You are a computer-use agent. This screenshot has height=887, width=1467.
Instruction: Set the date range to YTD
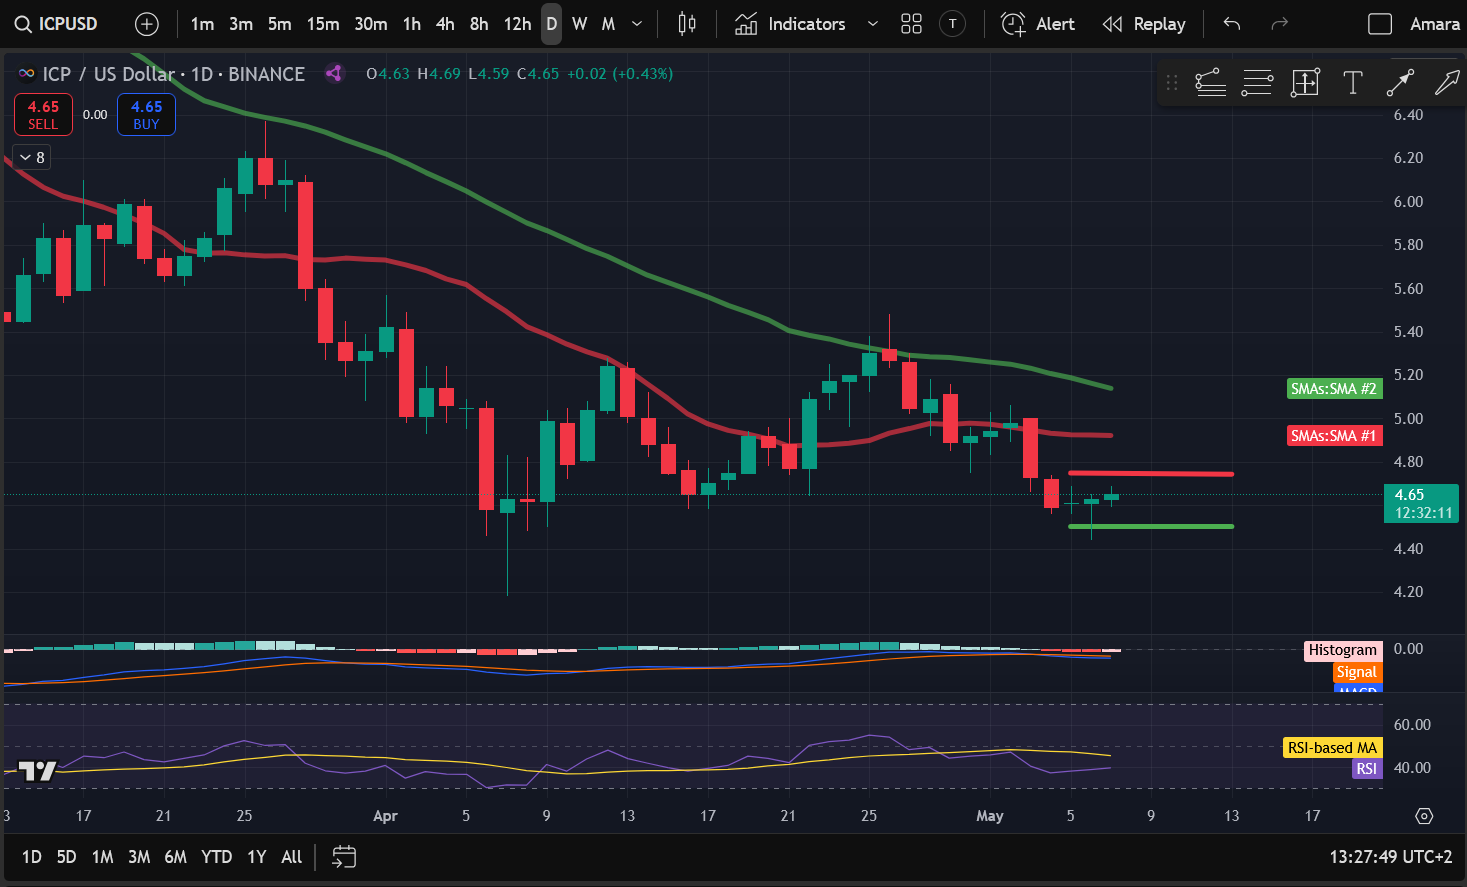pos(217,857)
